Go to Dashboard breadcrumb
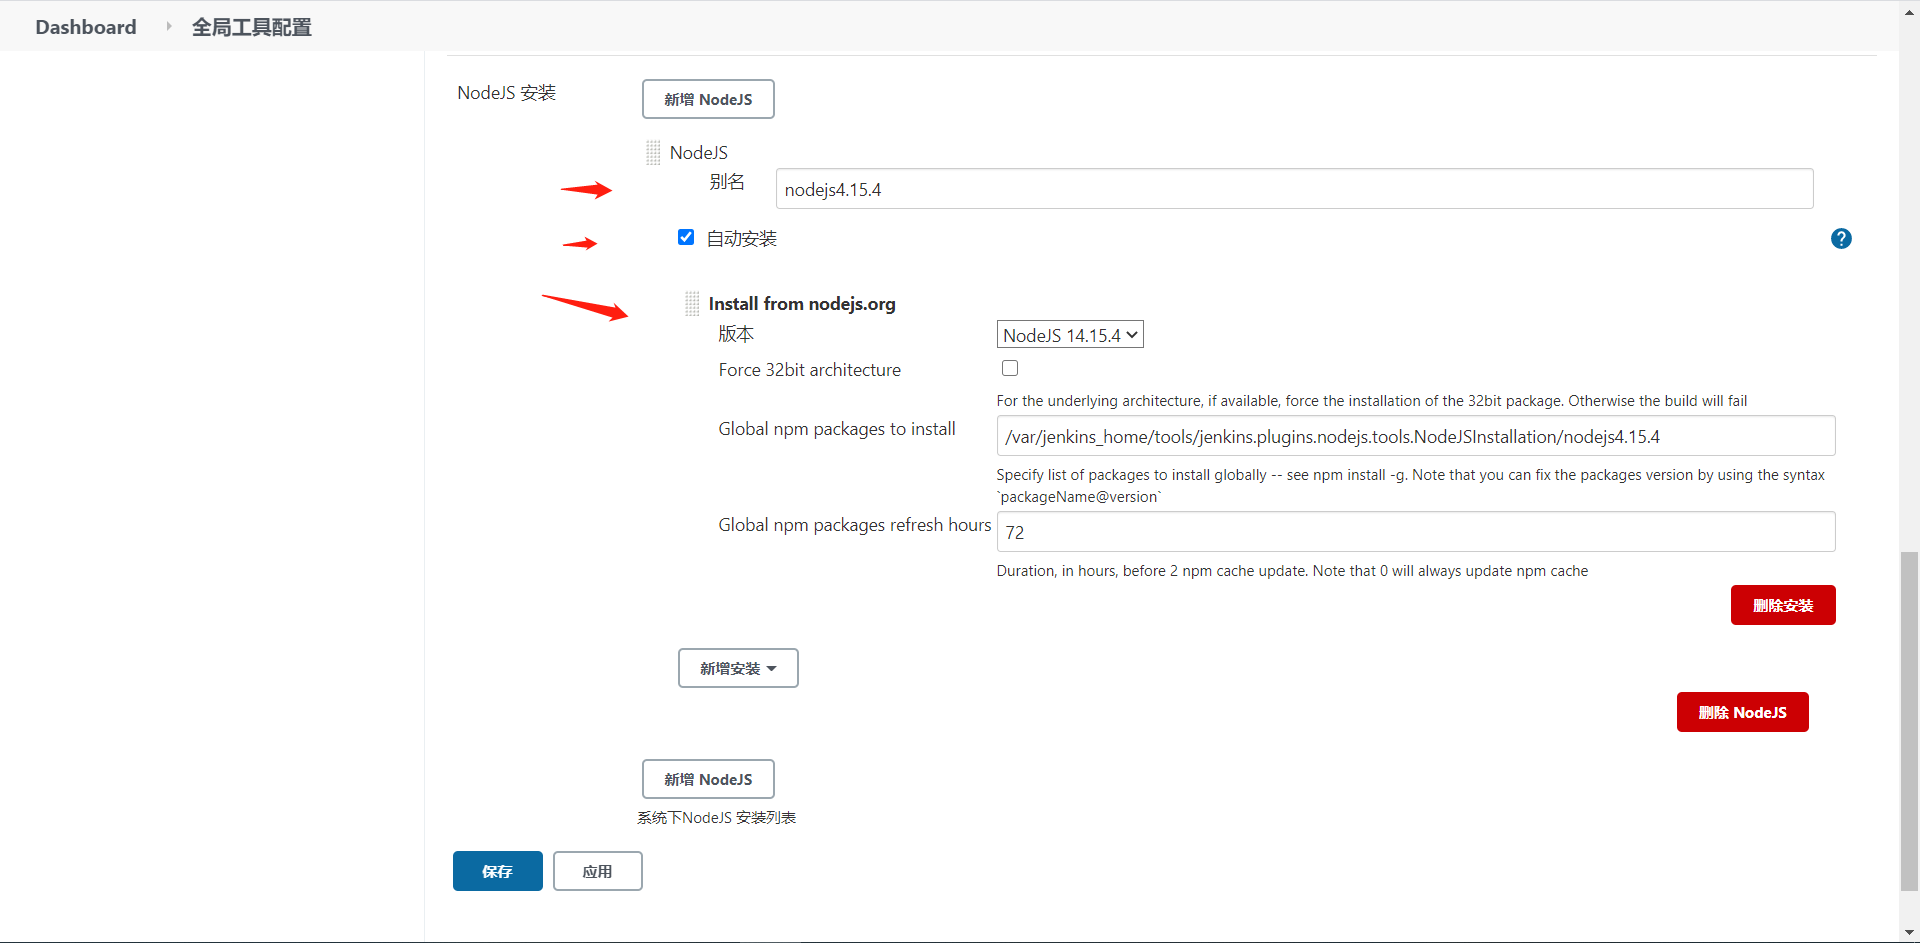This screenshot has width=1920, height=943. tap(86, 27)
